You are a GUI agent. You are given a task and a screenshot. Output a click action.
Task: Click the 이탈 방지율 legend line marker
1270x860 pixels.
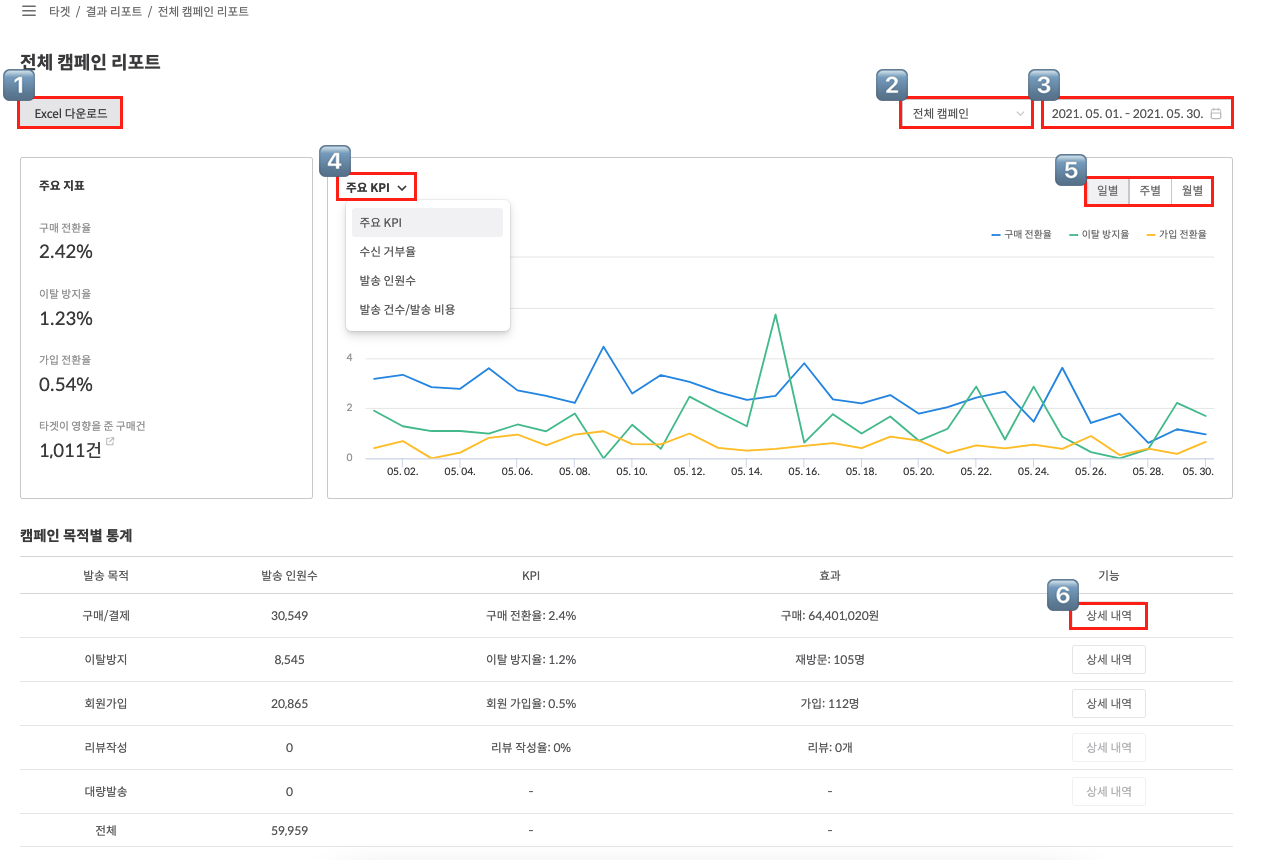pyautogui.click(x=1074, y=234)
